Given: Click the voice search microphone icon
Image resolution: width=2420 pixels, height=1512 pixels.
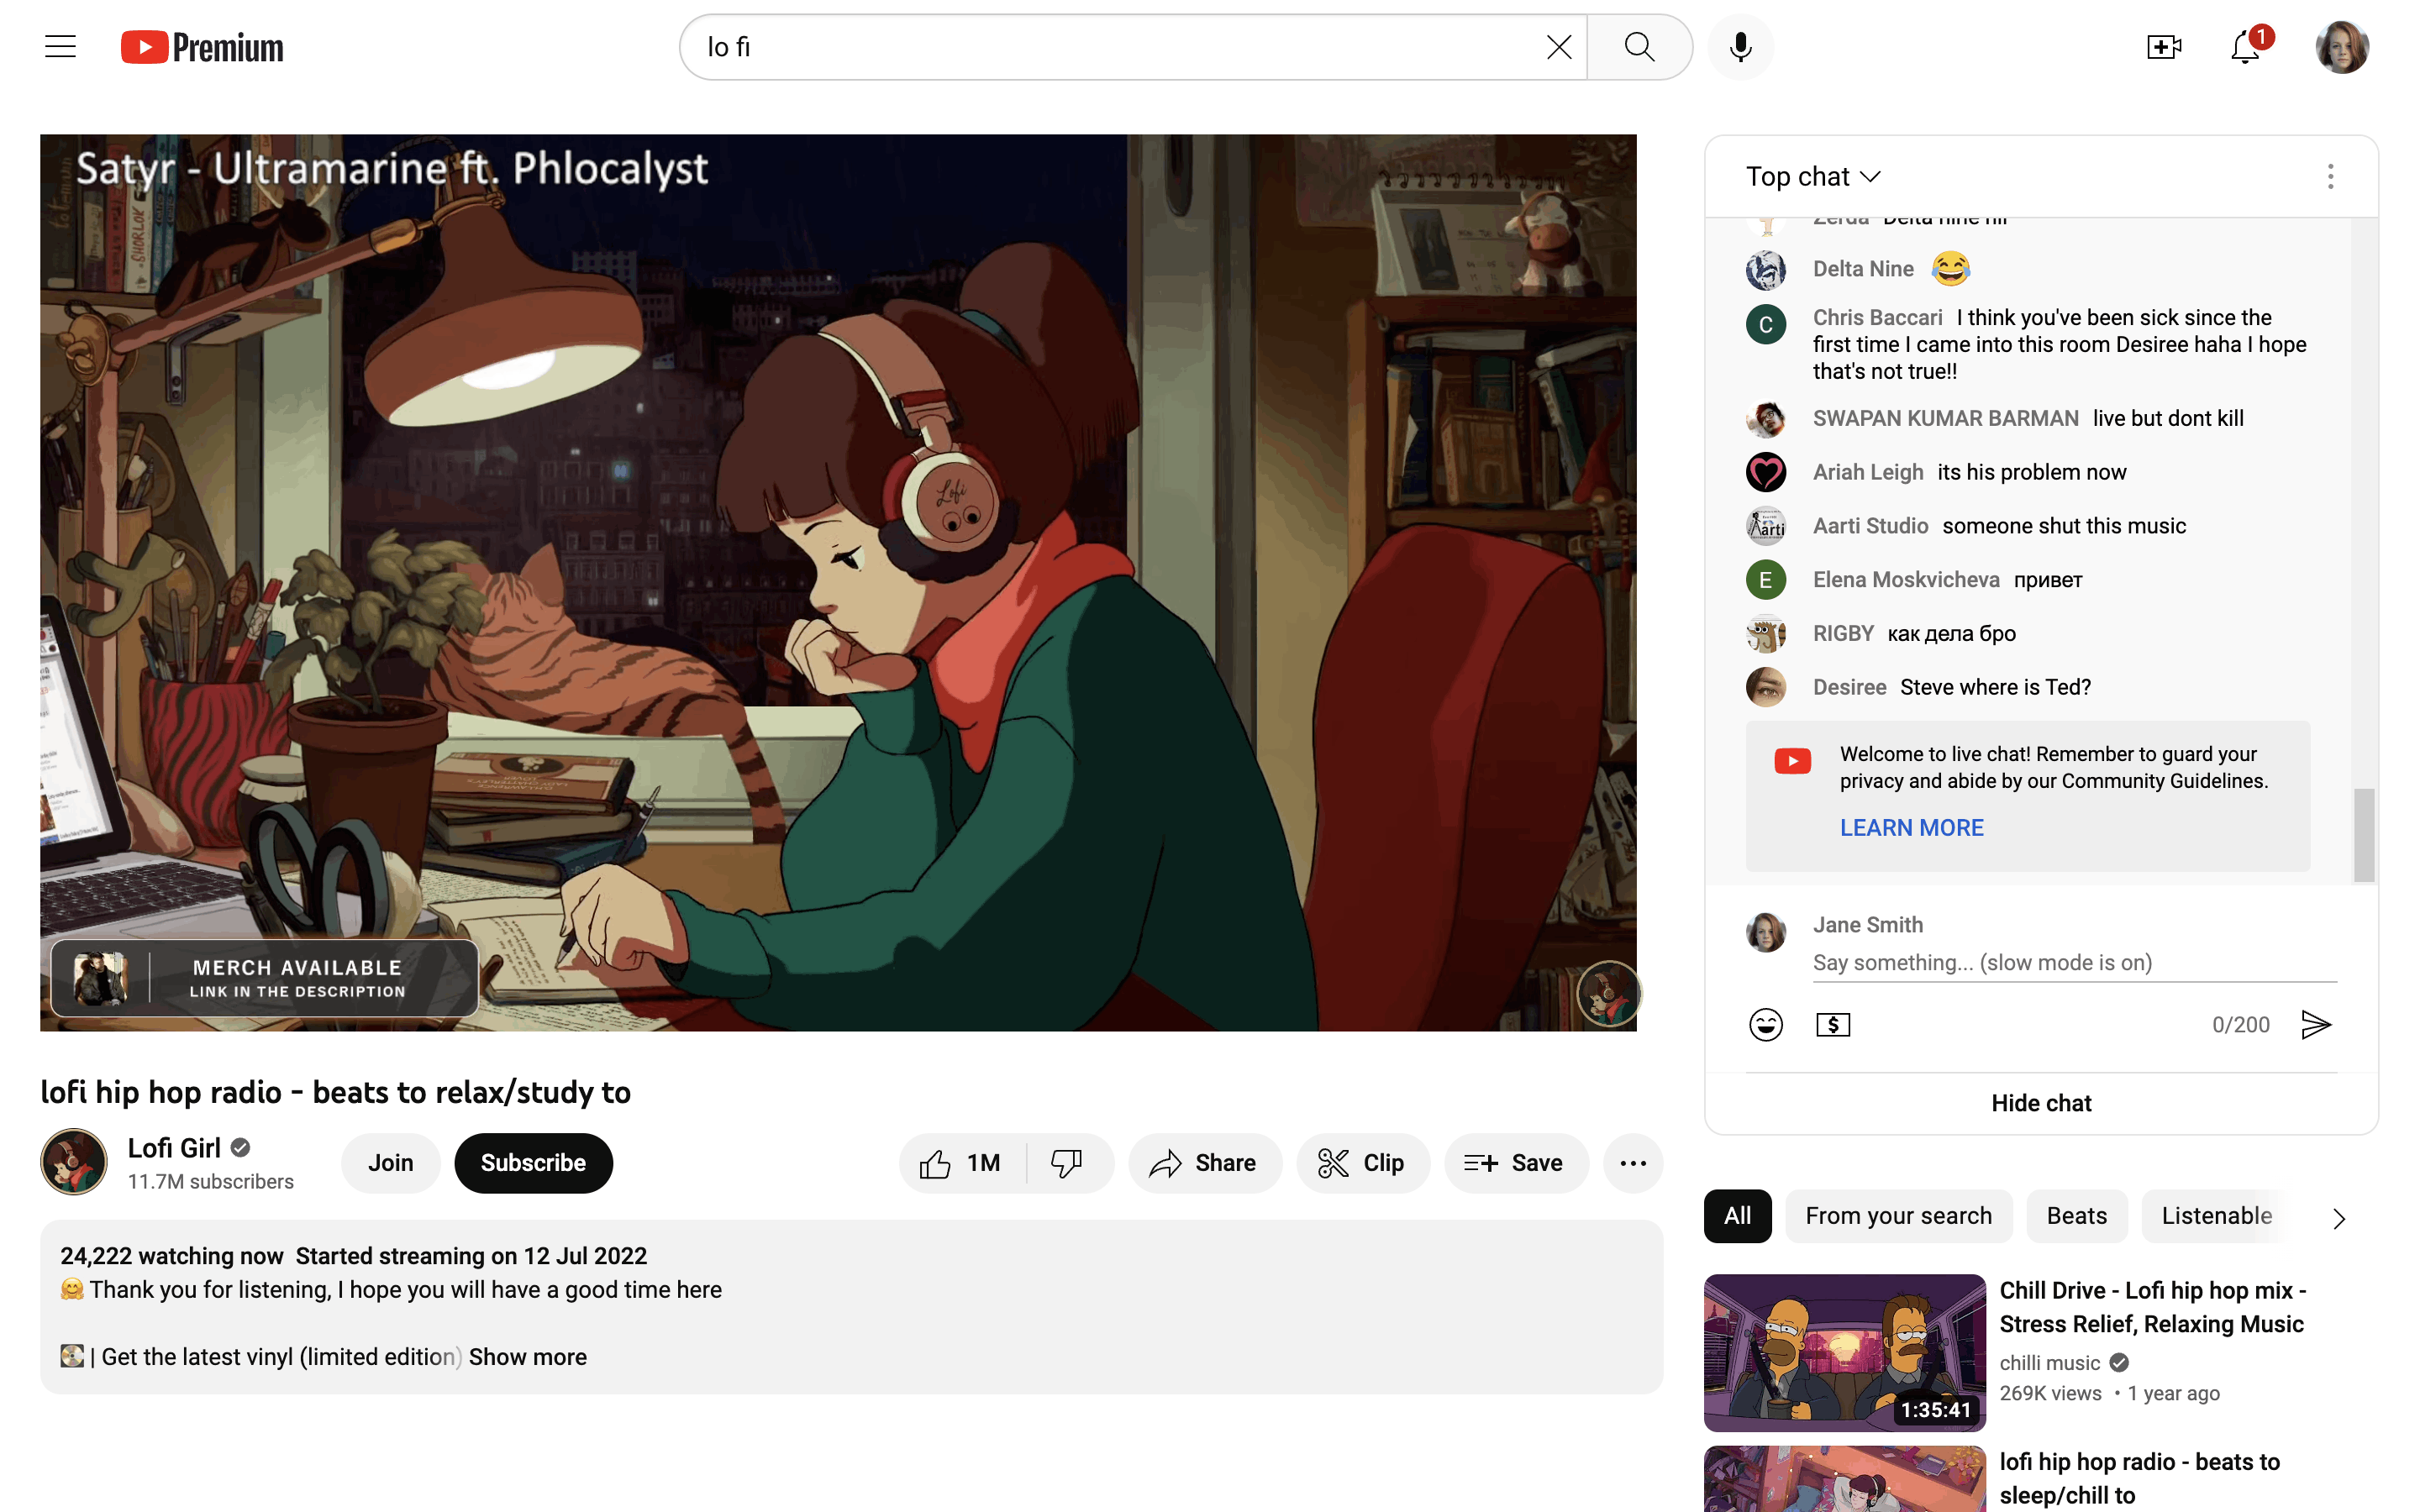Looking at the screenshot, I should click(1740, 47).
